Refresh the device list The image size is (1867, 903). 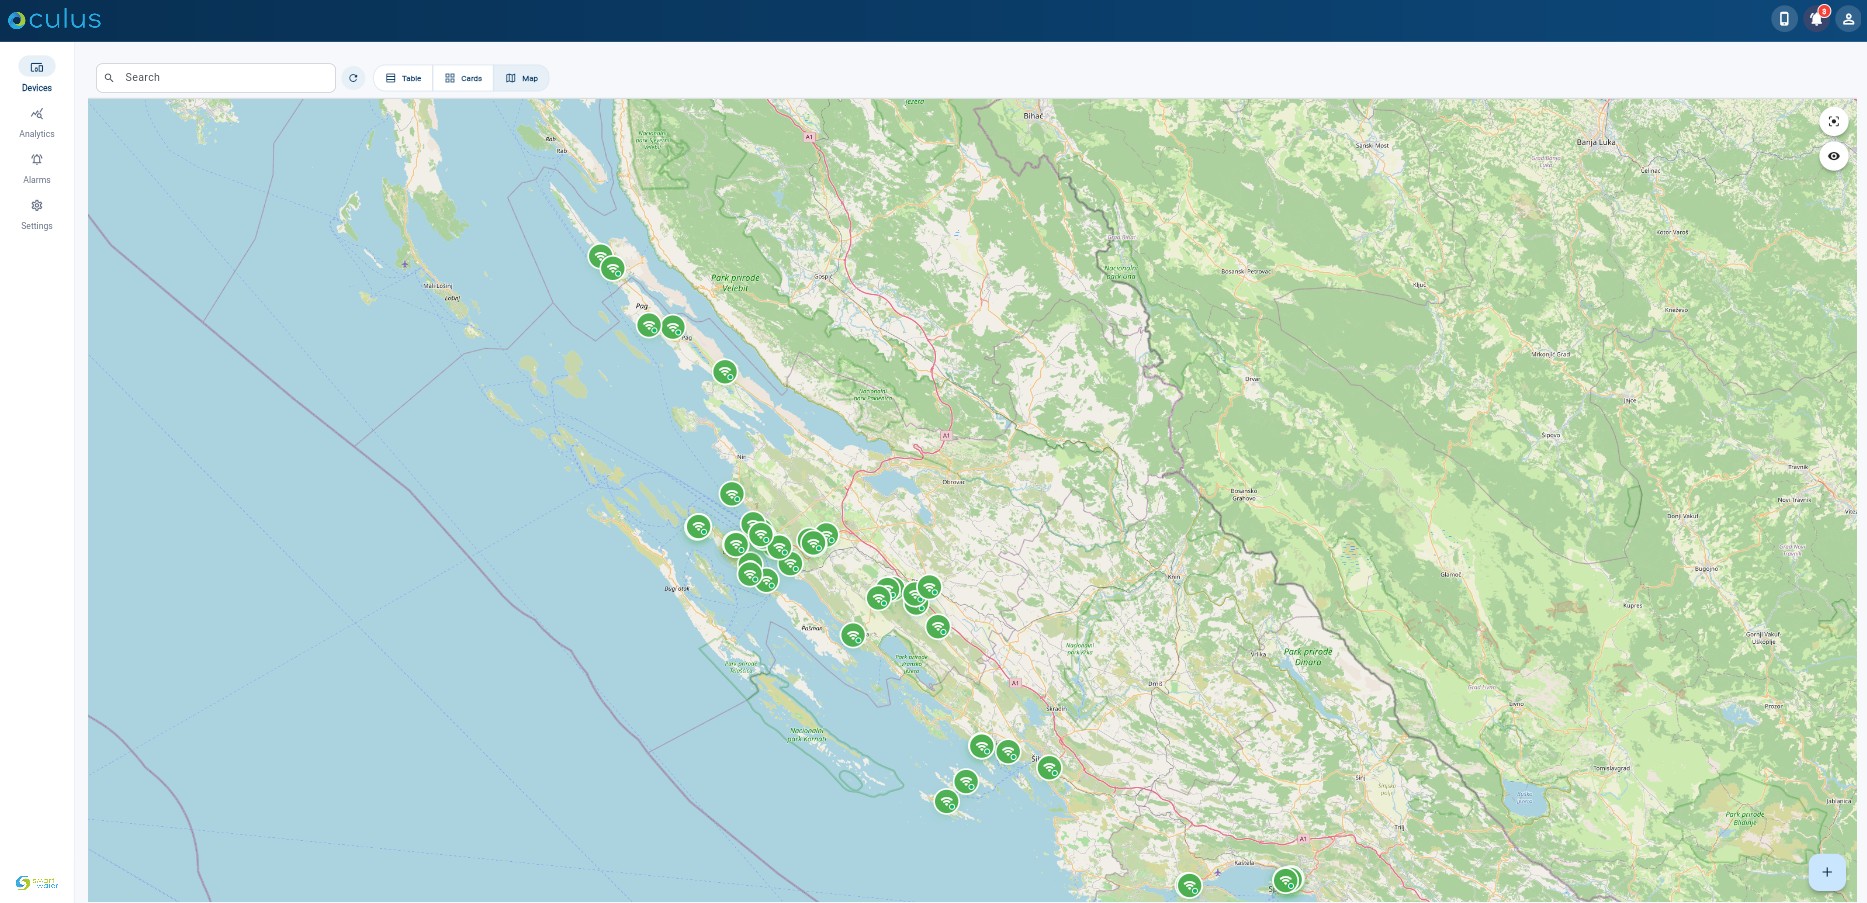point(353,78)
